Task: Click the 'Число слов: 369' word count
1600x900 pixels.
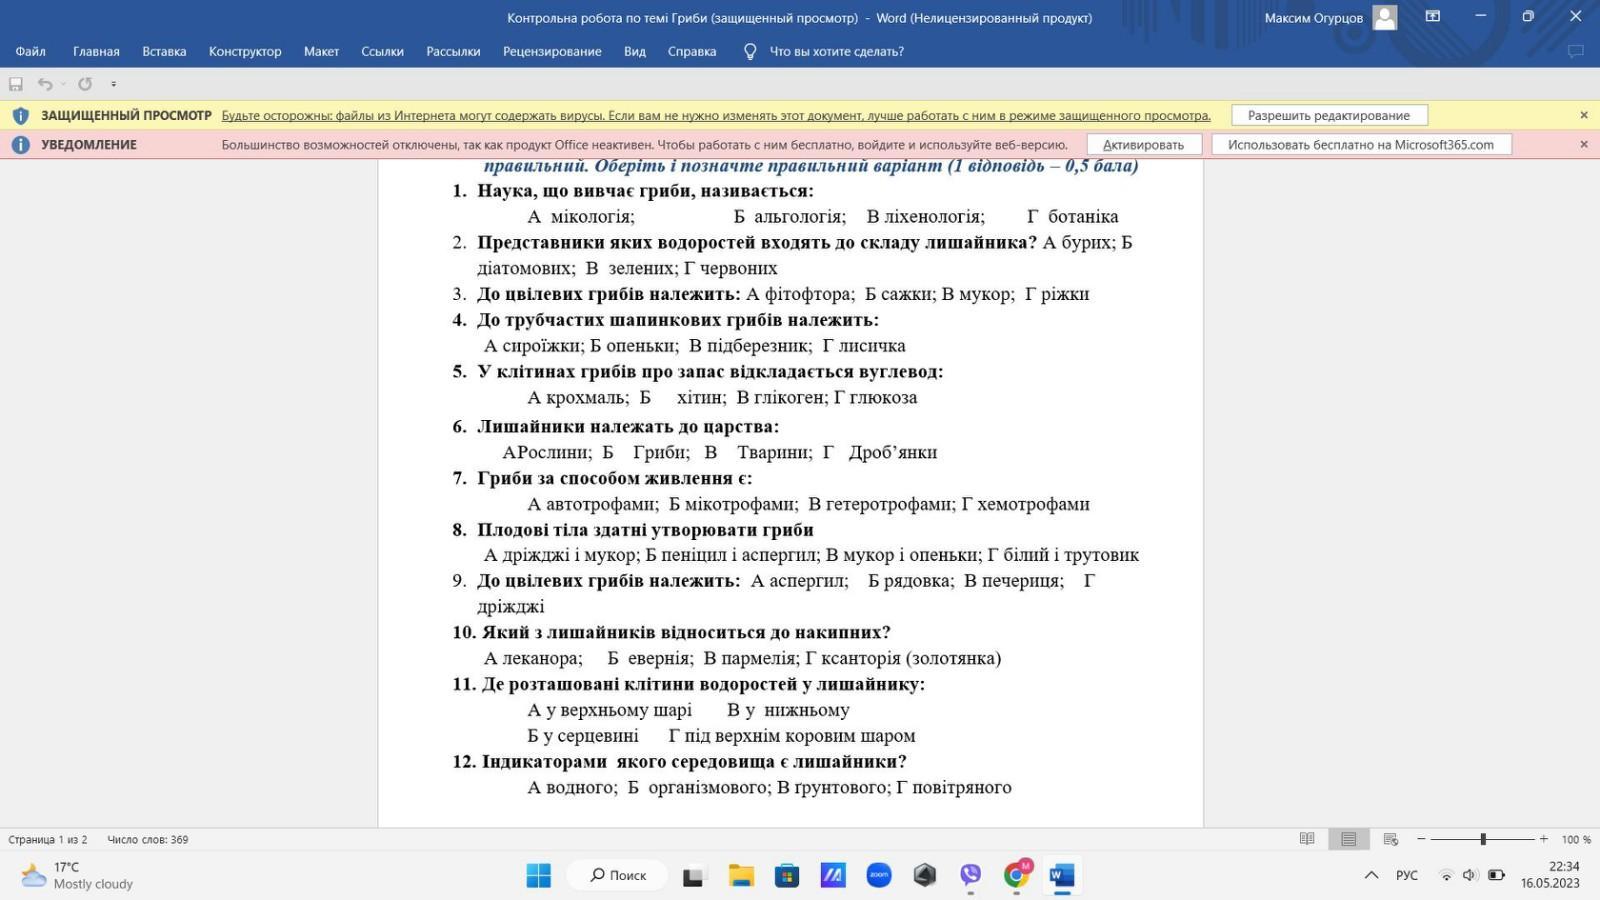Action: pos(148,839)
